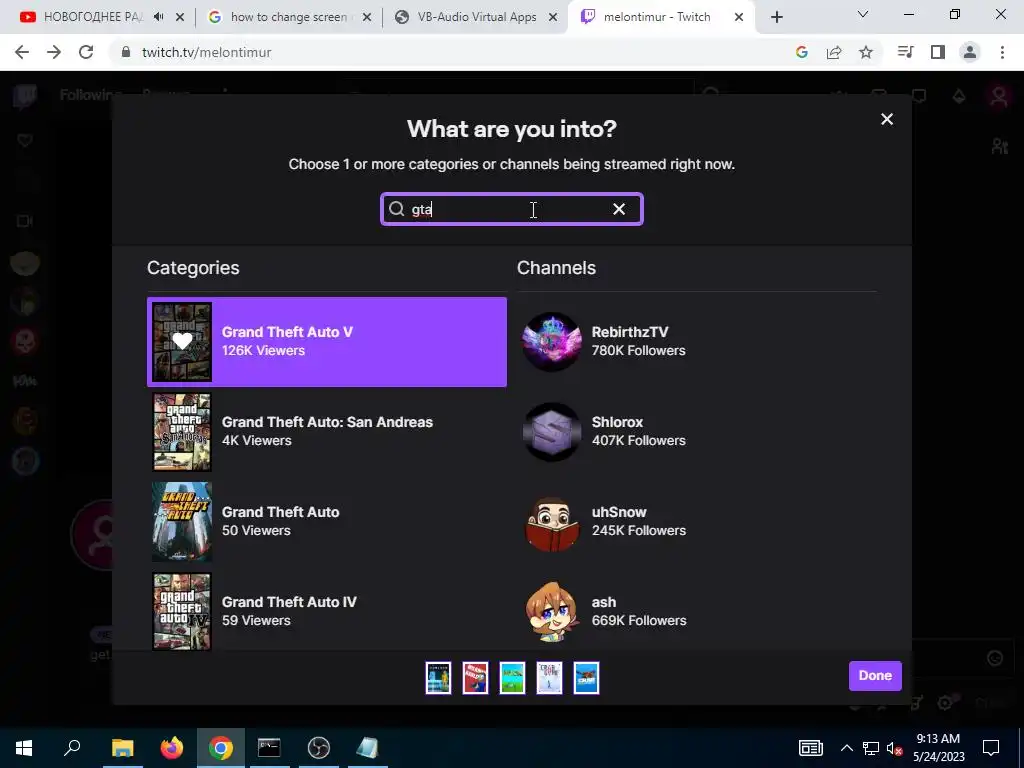
Task: Open volume control in system tray
Action: (893, 748)
